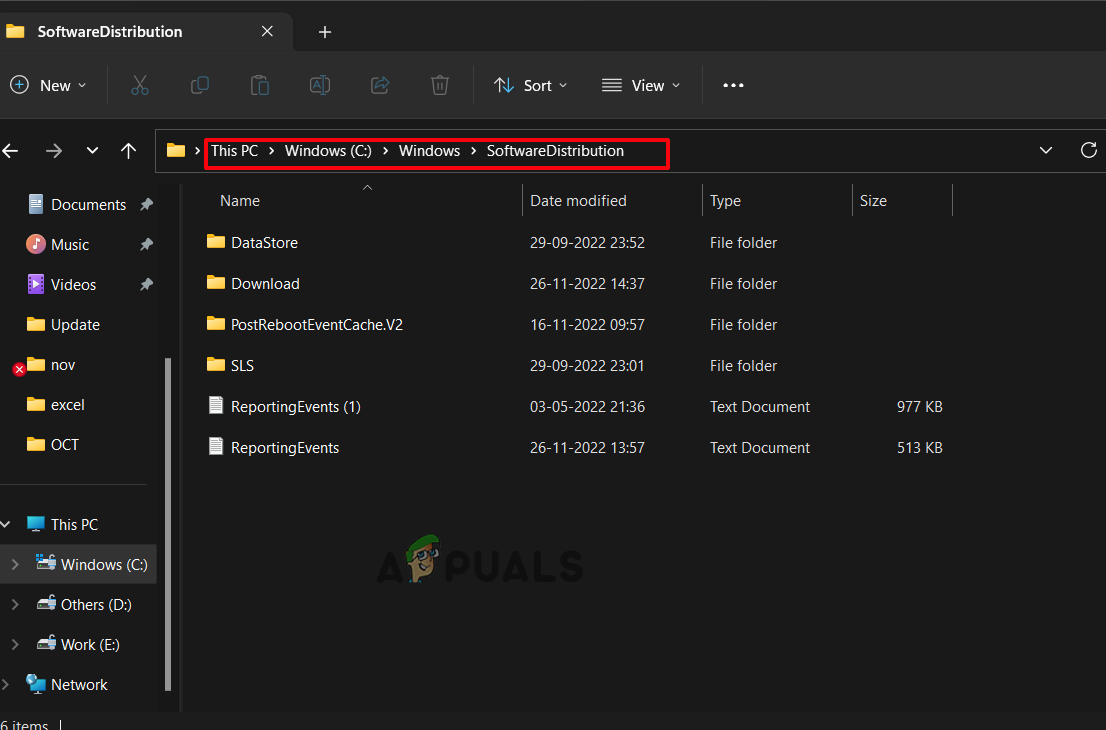Open the Update folder in sidebar
This screenshot has height=730, width=1106.
click(x=75, y=324)
